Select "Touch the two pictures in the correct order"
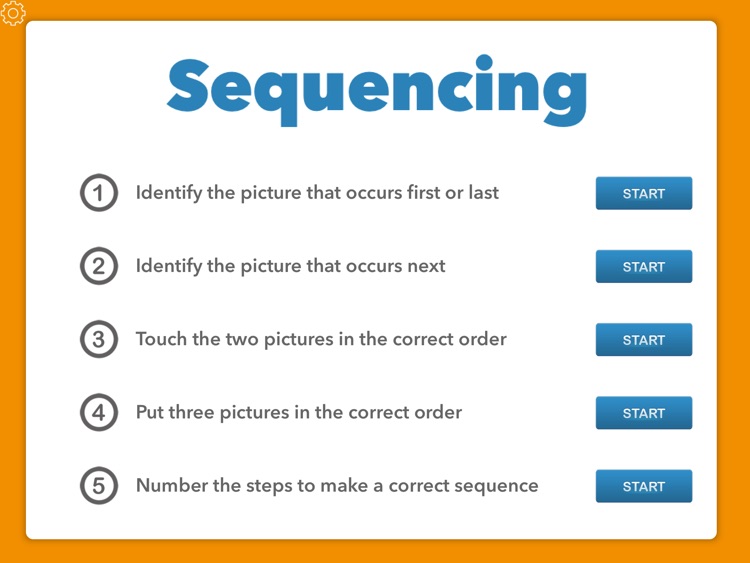750x563 pixels. (x=321, y=339)
